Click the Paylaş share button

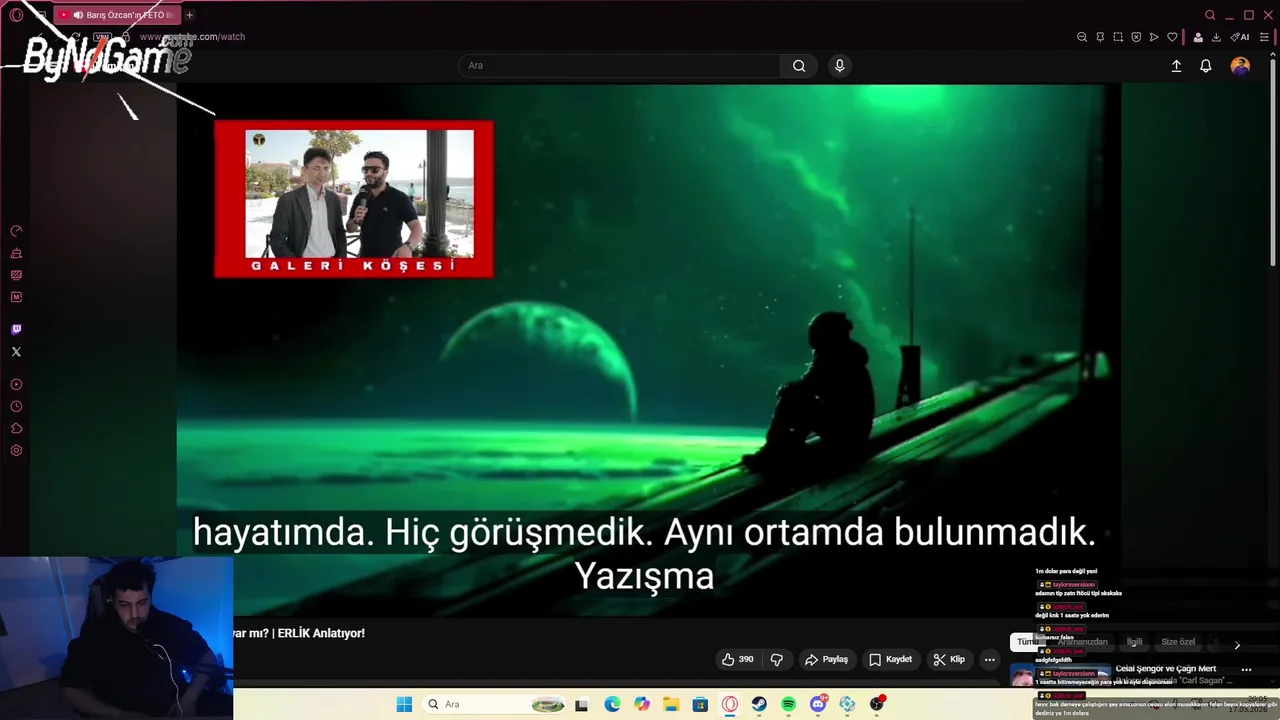pos(826,659)
